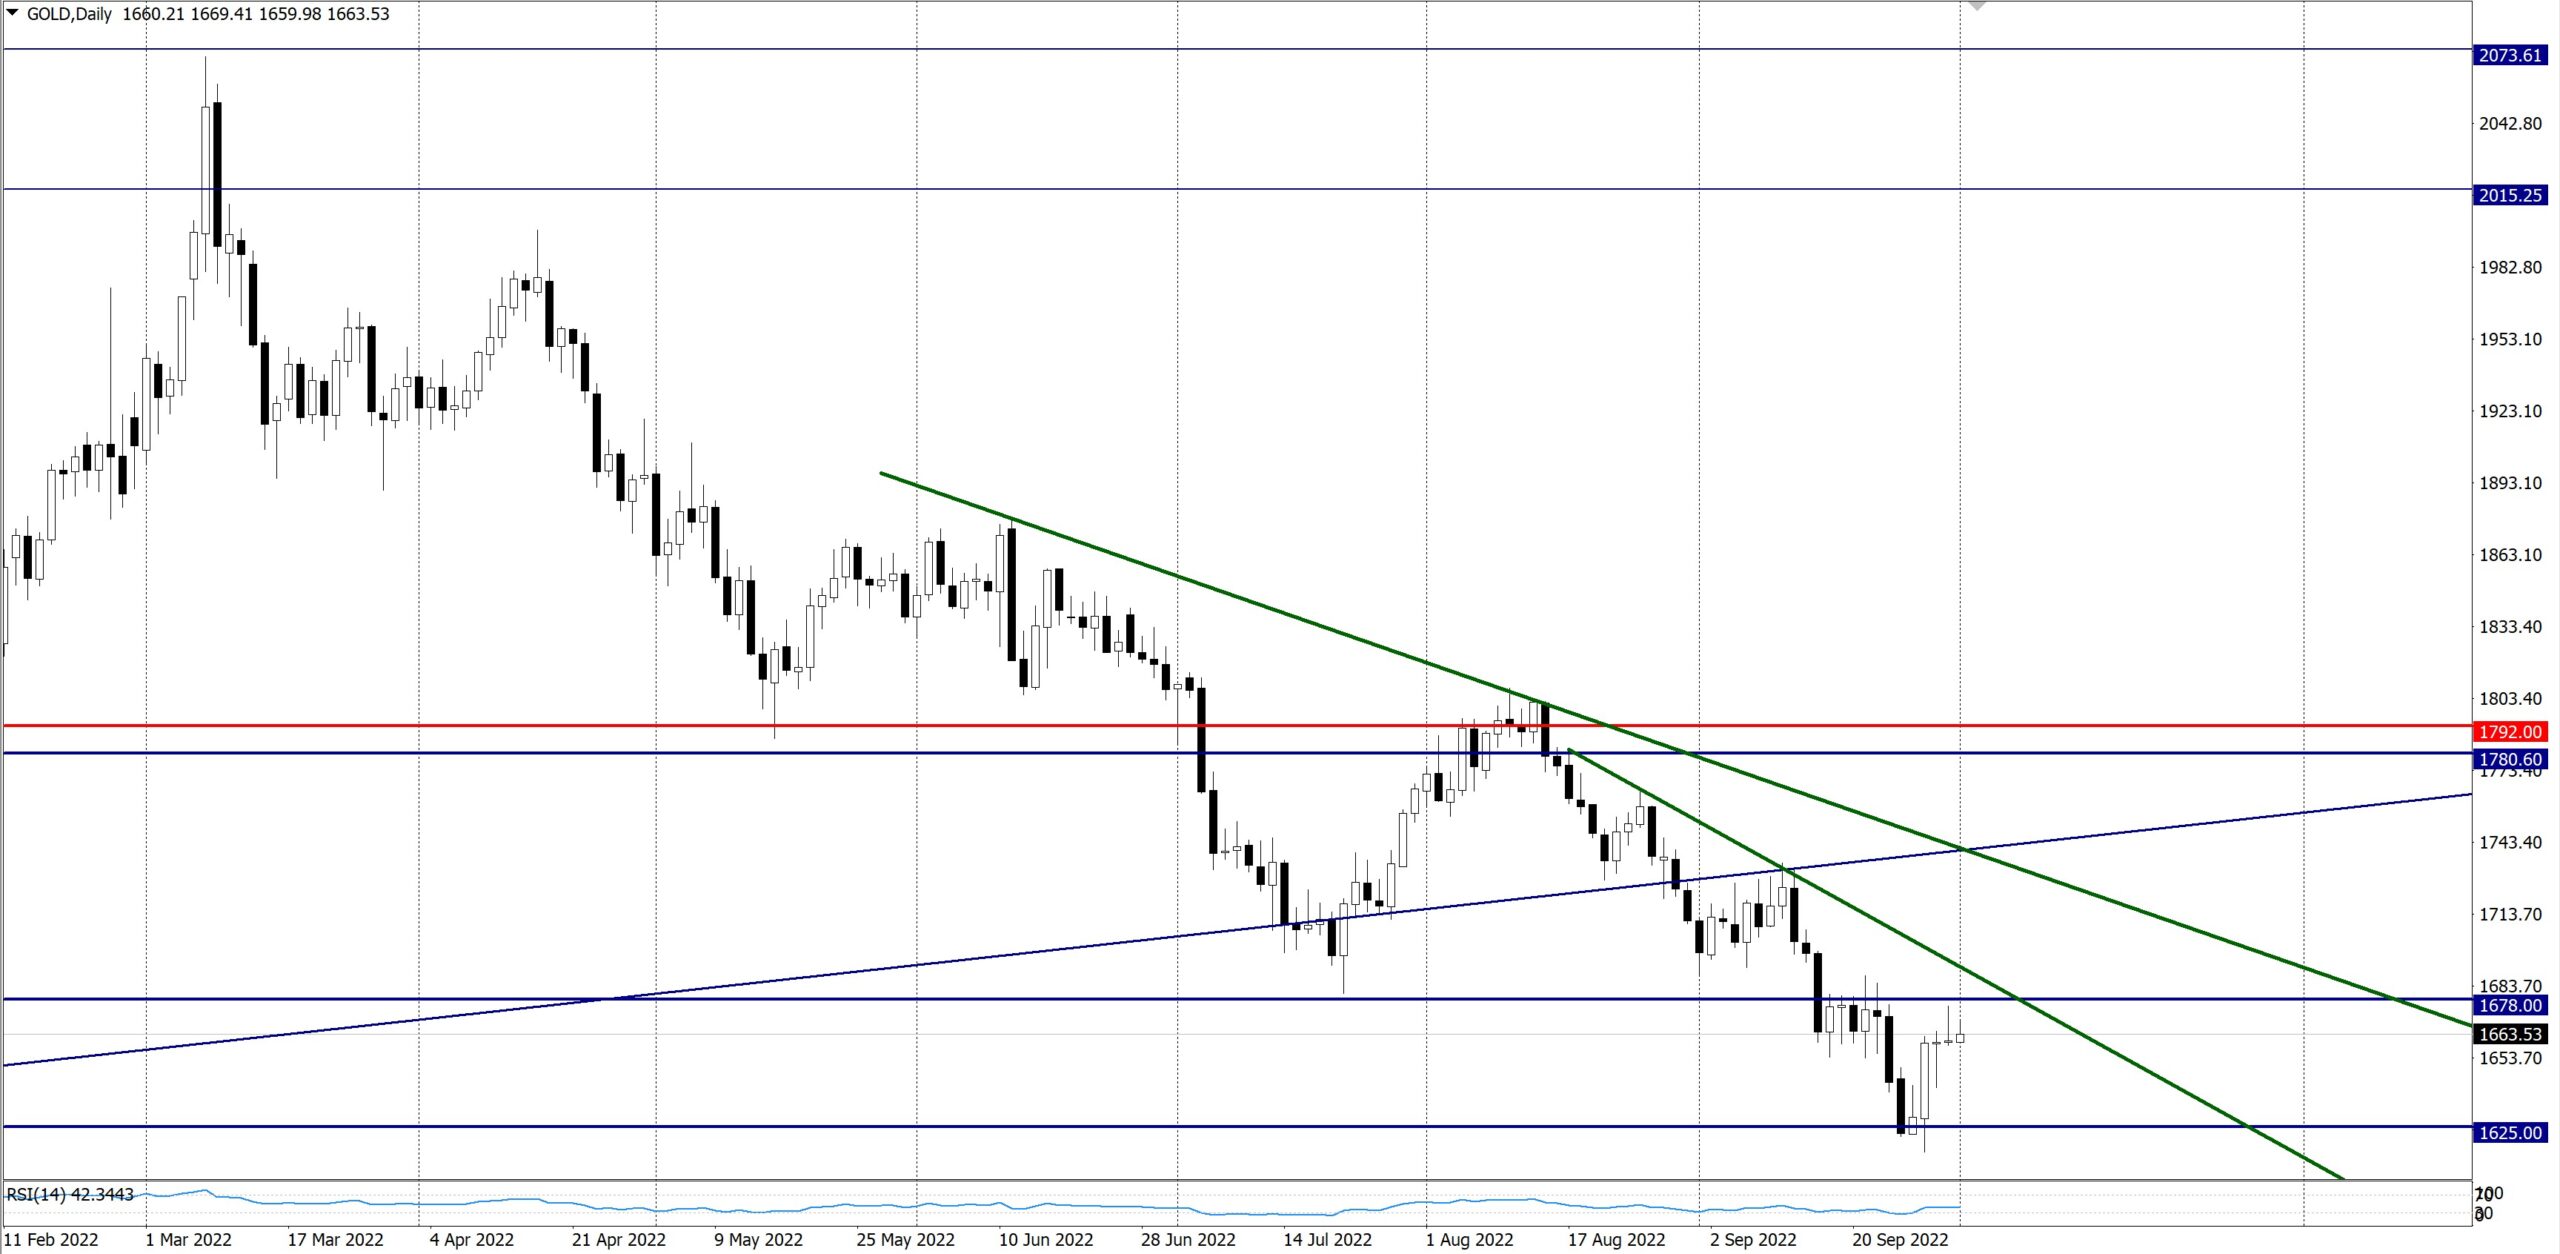Viewport: 2560px width, 1254px height.
Task: Select the red 1792.00 price label
Action: coord(2510,732)
